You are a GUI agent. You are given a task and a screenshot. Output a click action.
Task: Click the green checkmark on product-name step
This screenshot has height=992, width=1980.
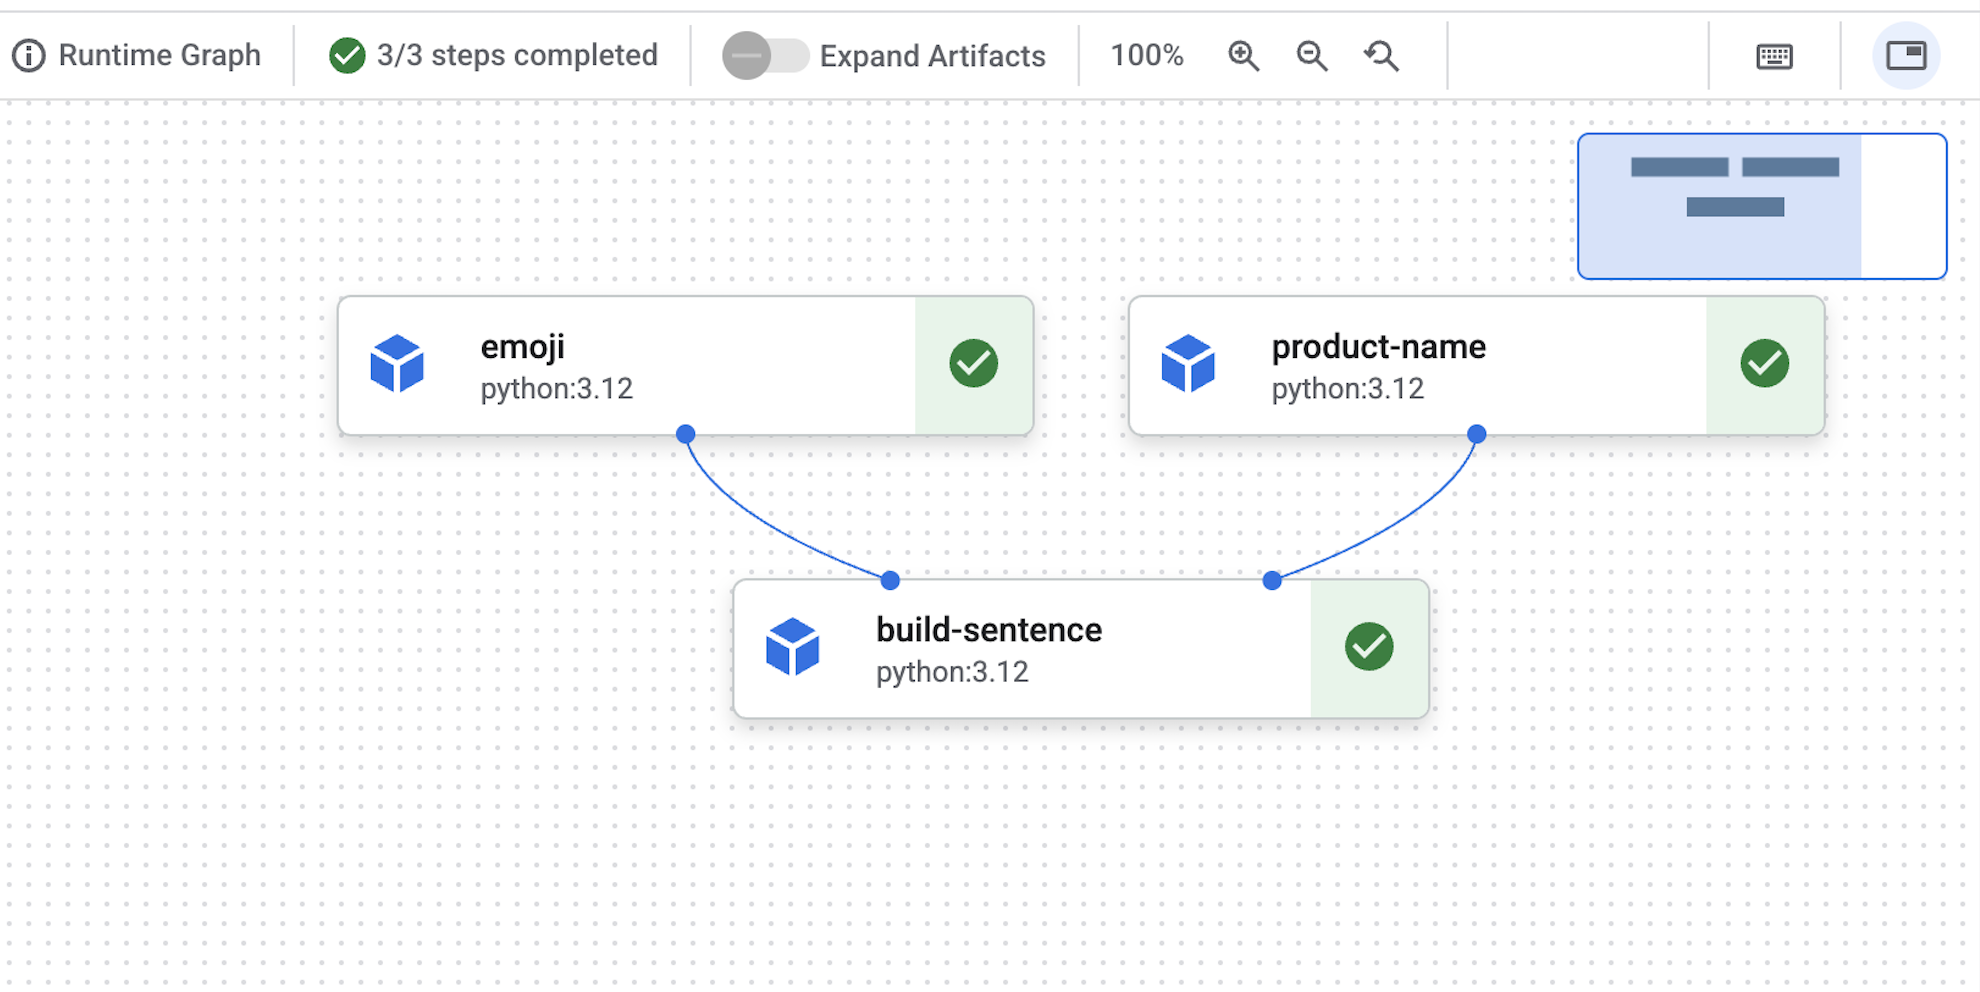[x=1766, y=364]
